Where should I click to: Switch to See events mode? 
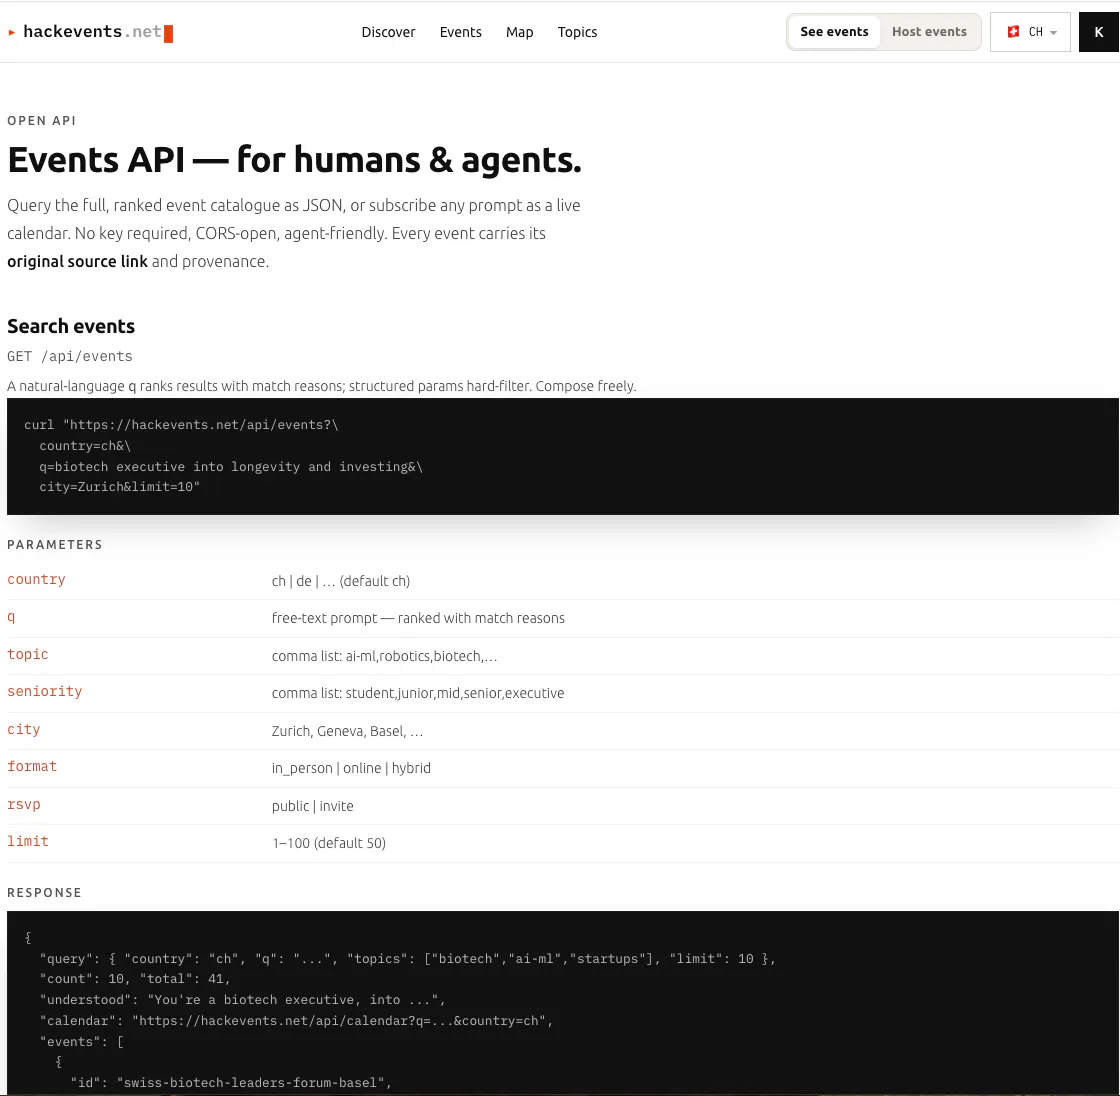(834, 31)
